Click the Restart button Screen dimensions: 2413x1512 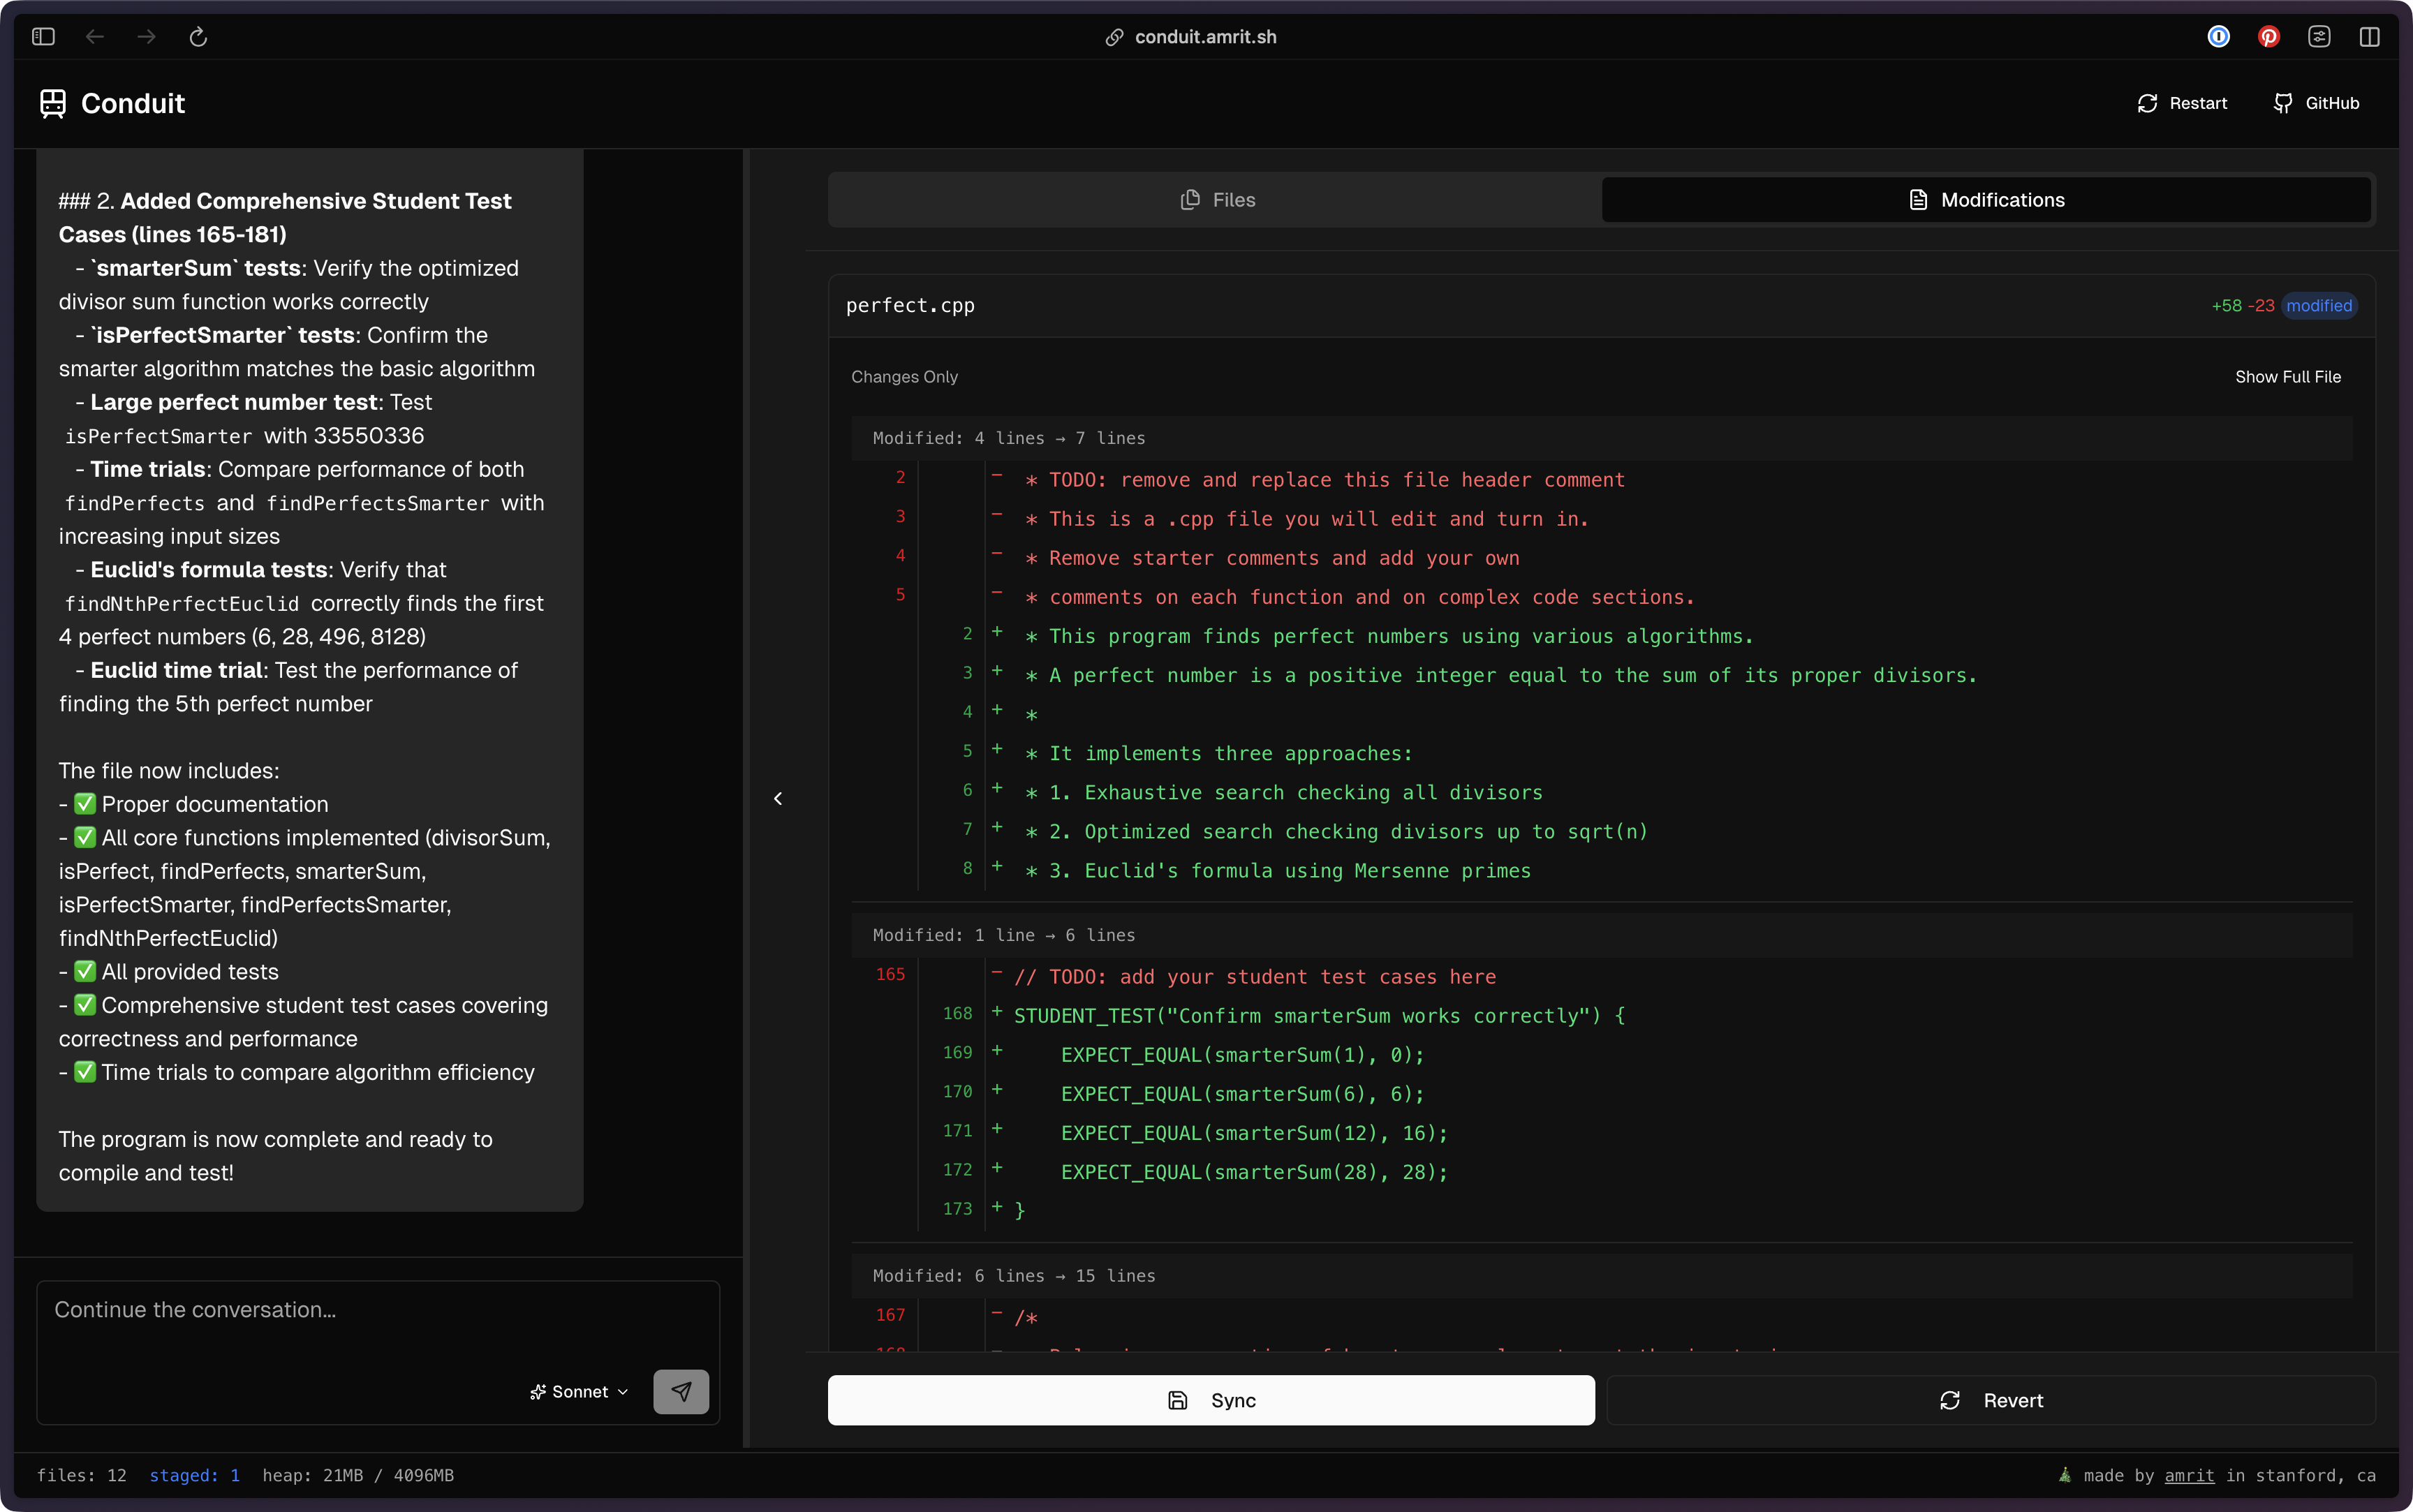[x=2182, y=103]
